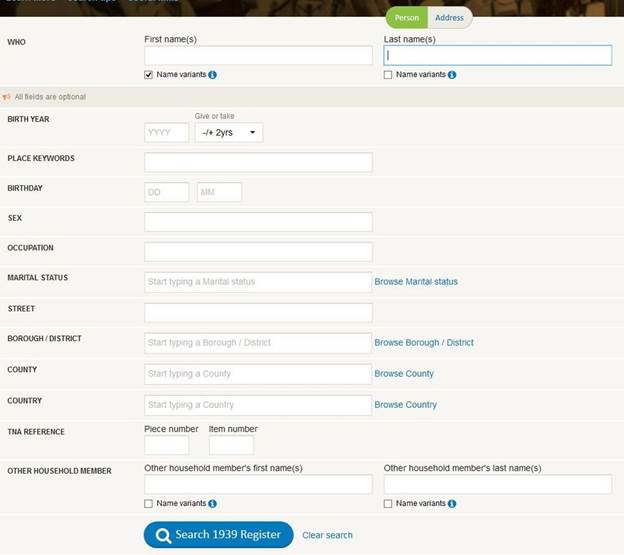624x555 pixels.
Task: Click other household member's first name field
Action: (x=258, y=484)
